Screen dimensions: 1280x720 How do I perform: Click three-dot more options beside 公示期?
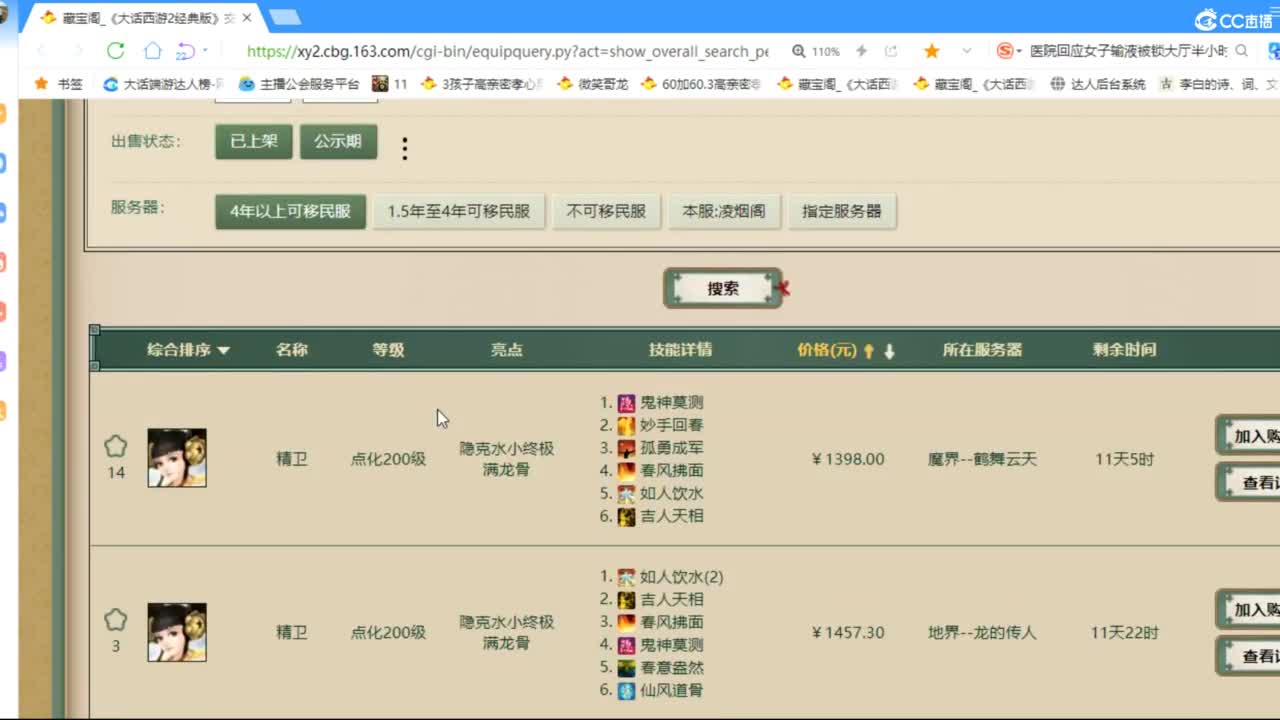(x=404, y=149)
